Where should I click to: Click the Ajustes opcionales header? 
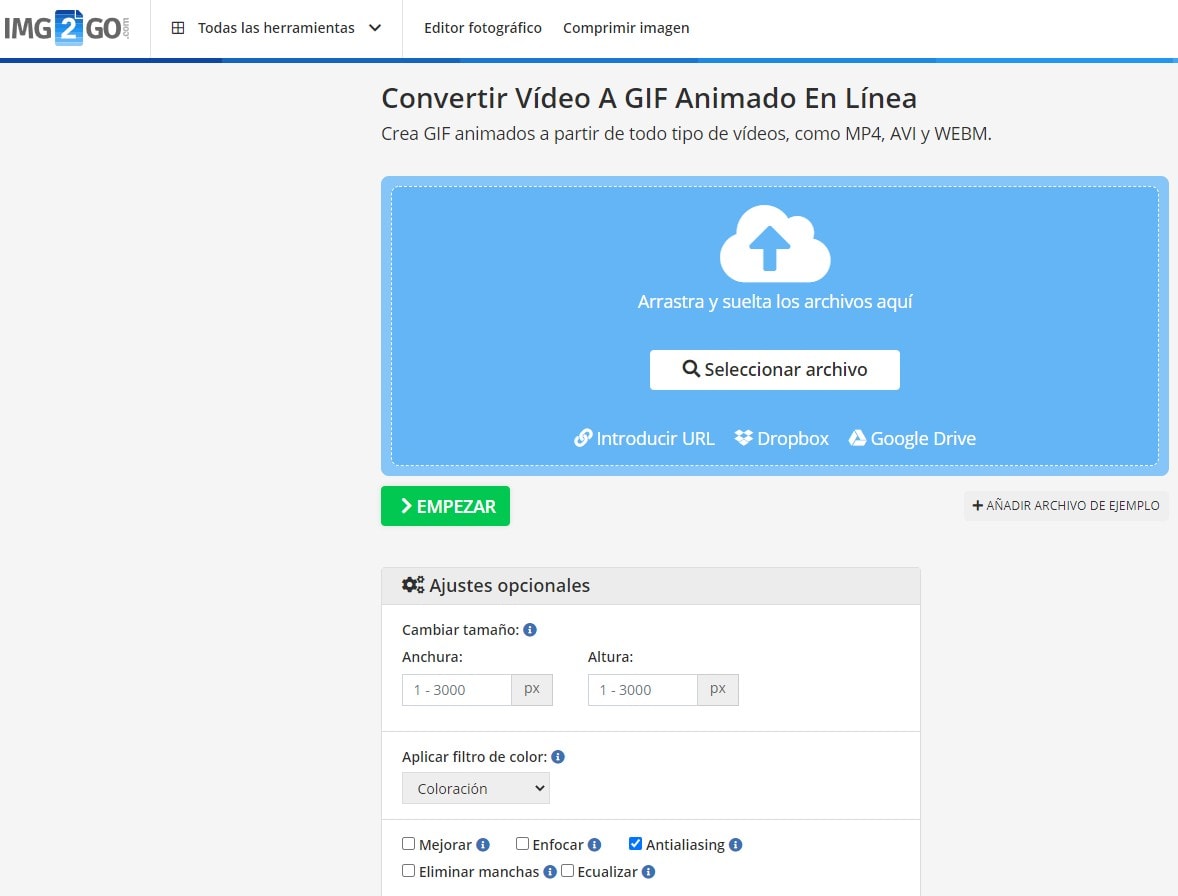pos(651,586)
